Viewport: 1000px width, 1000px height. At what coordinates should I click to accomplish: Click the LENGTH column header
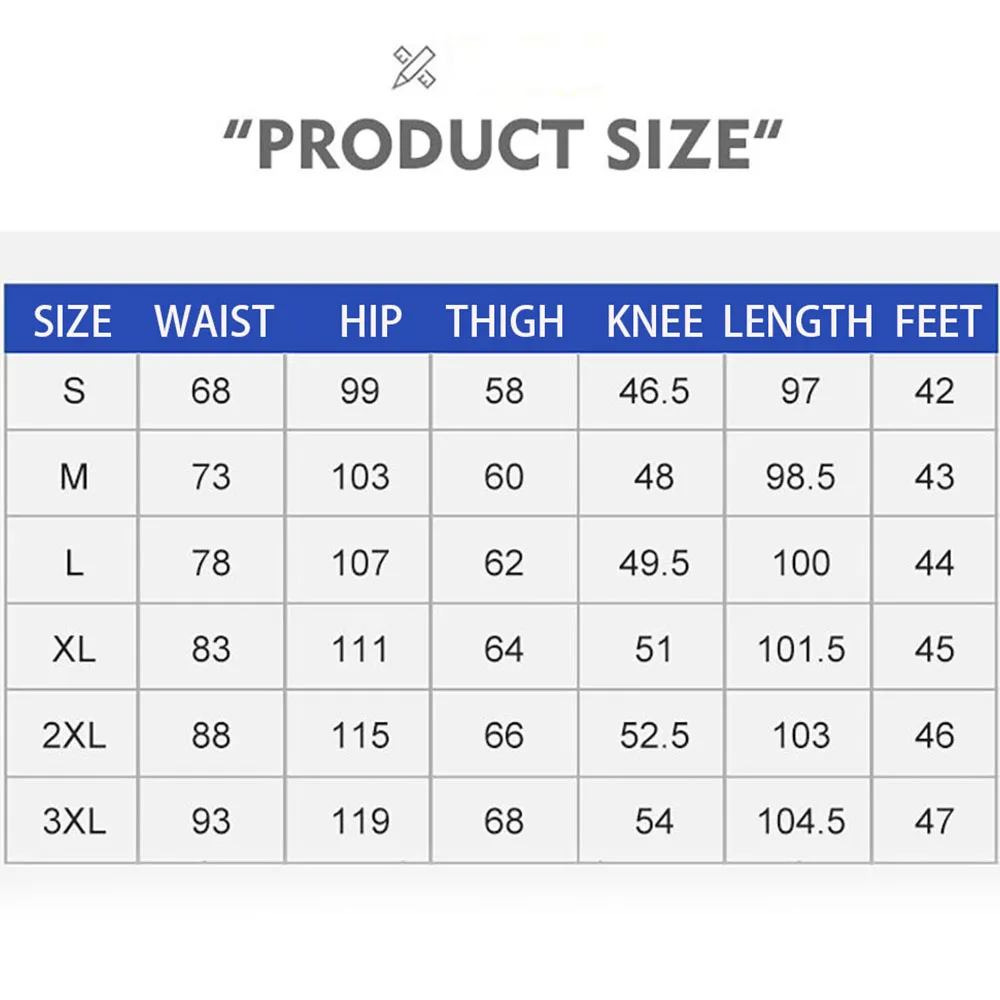tap(798, 322)
